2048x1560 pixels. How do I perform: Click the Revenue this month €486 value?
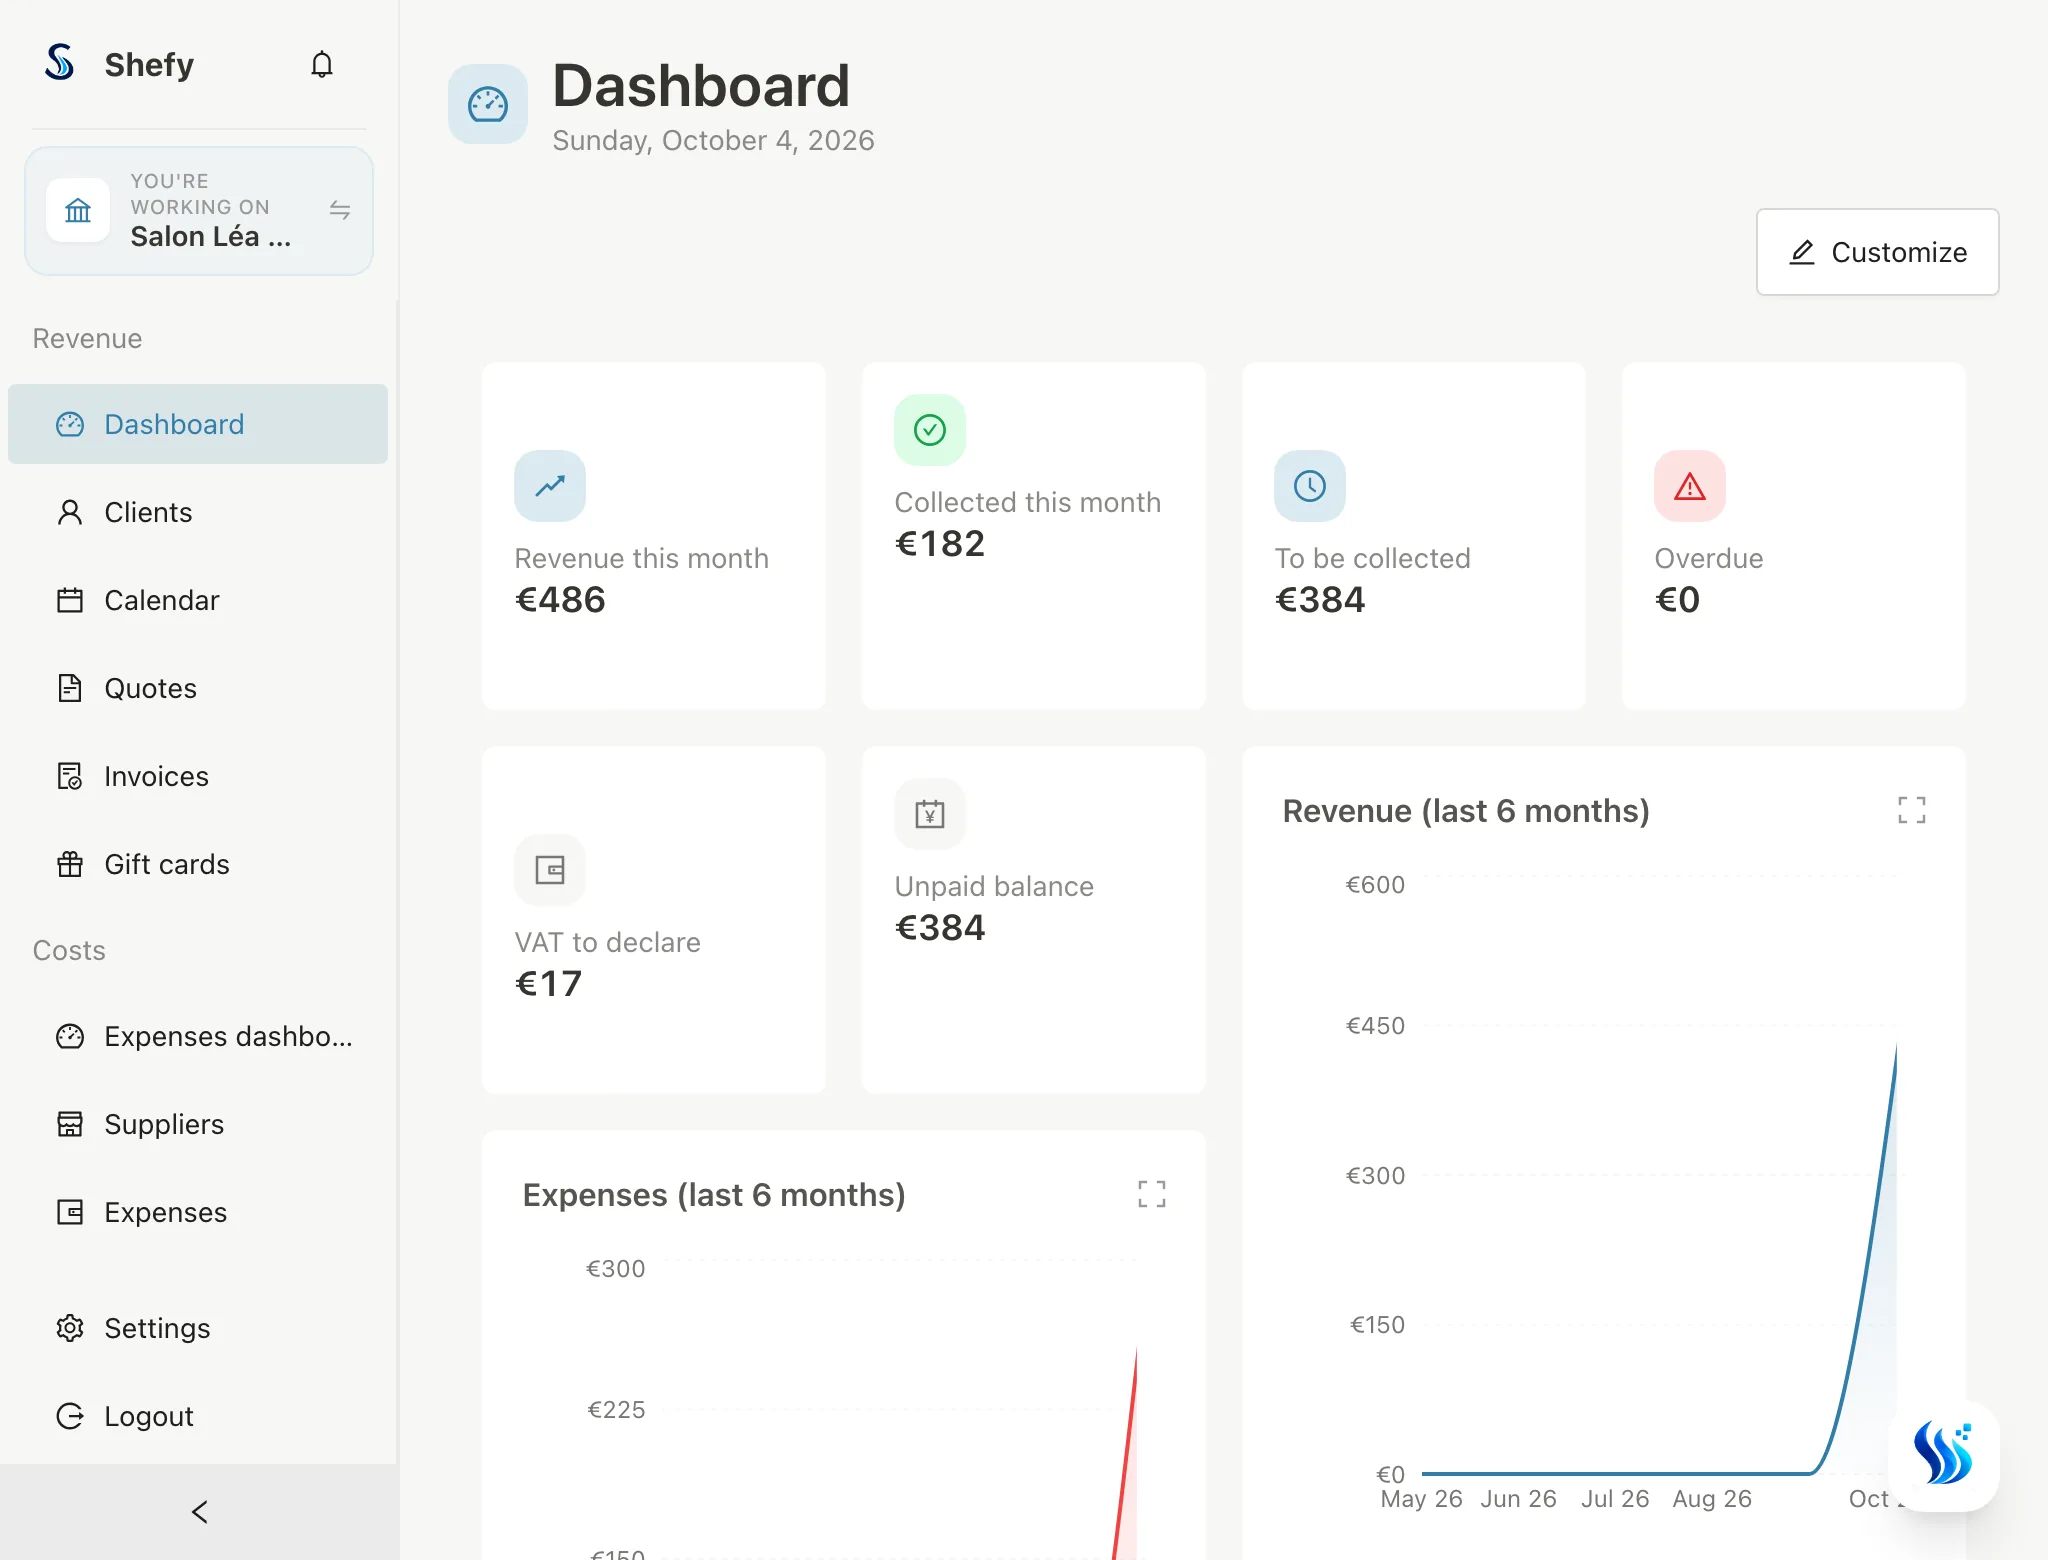click(560, 600)
